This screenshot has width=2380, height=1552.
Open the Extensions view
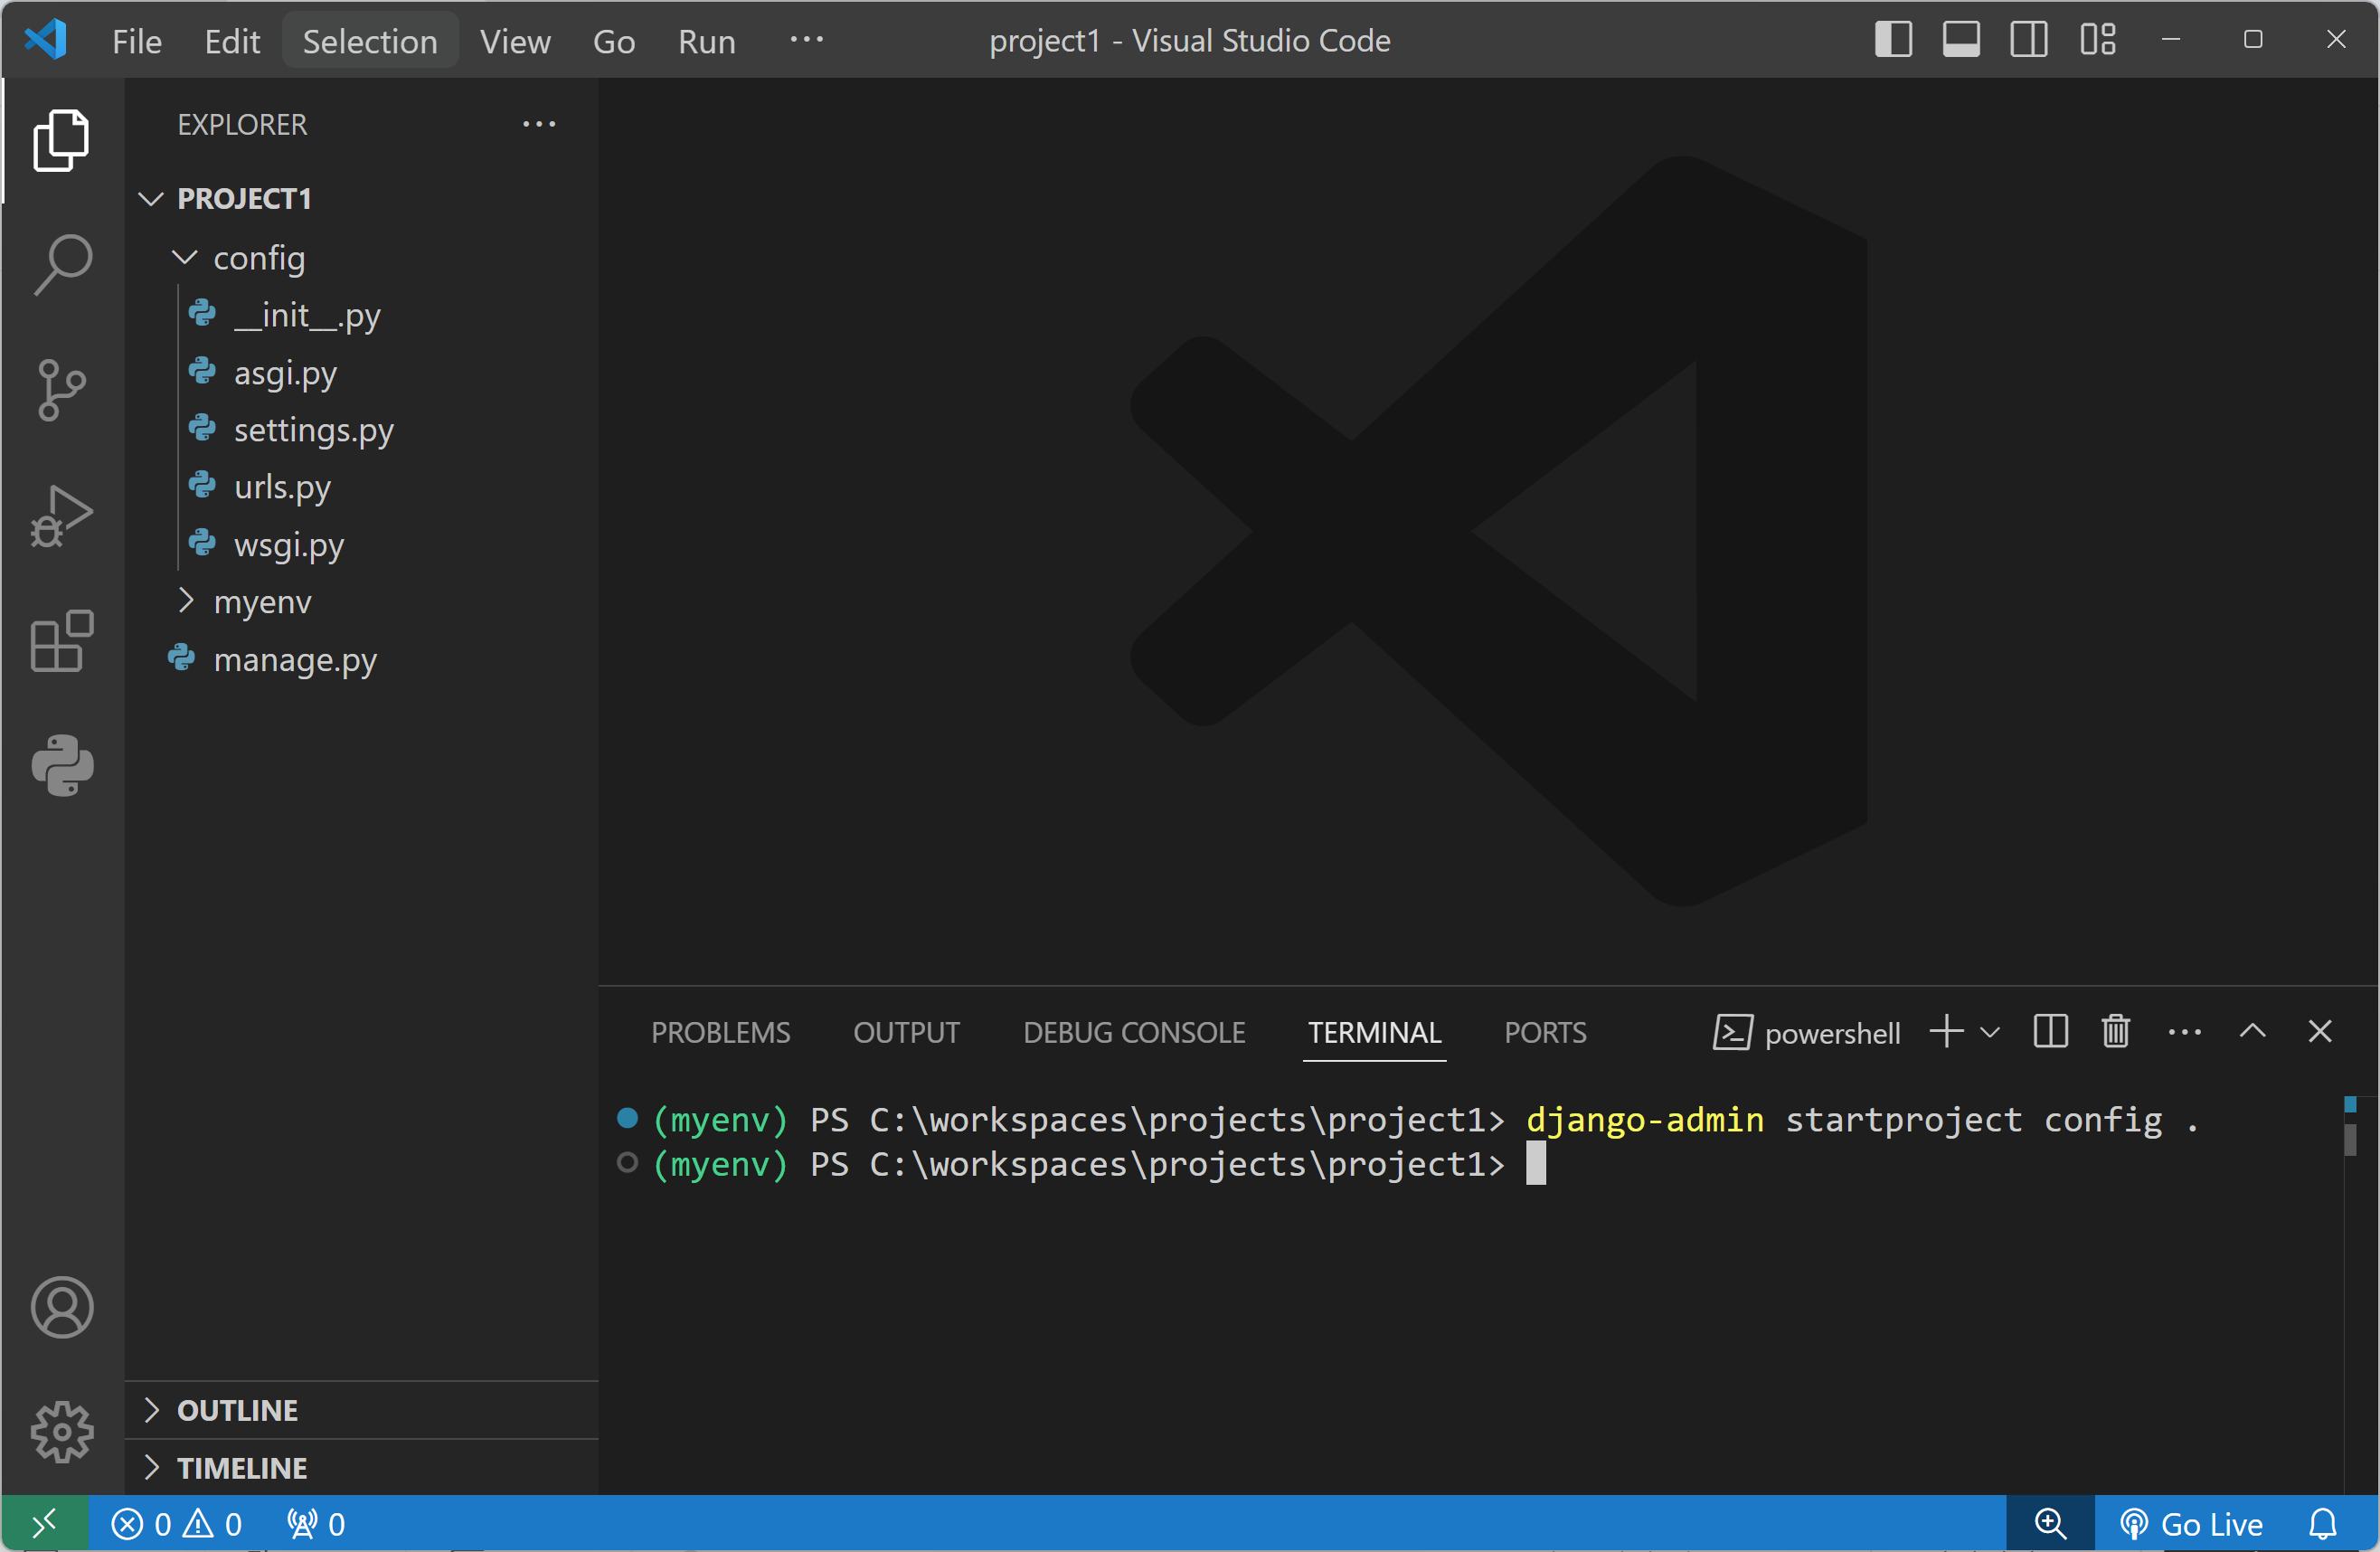[x=62, y=641]
